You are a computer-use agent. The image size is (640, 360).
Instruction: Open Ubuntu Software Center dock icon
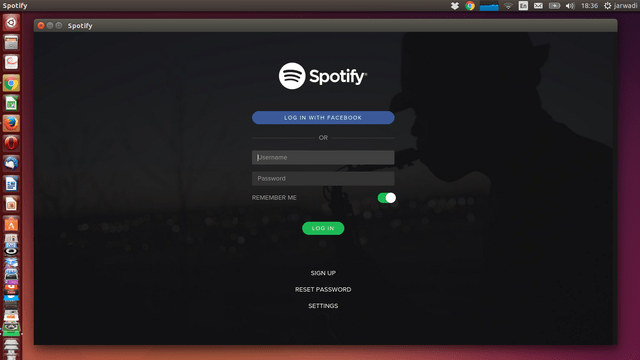(x=11, y=224)
